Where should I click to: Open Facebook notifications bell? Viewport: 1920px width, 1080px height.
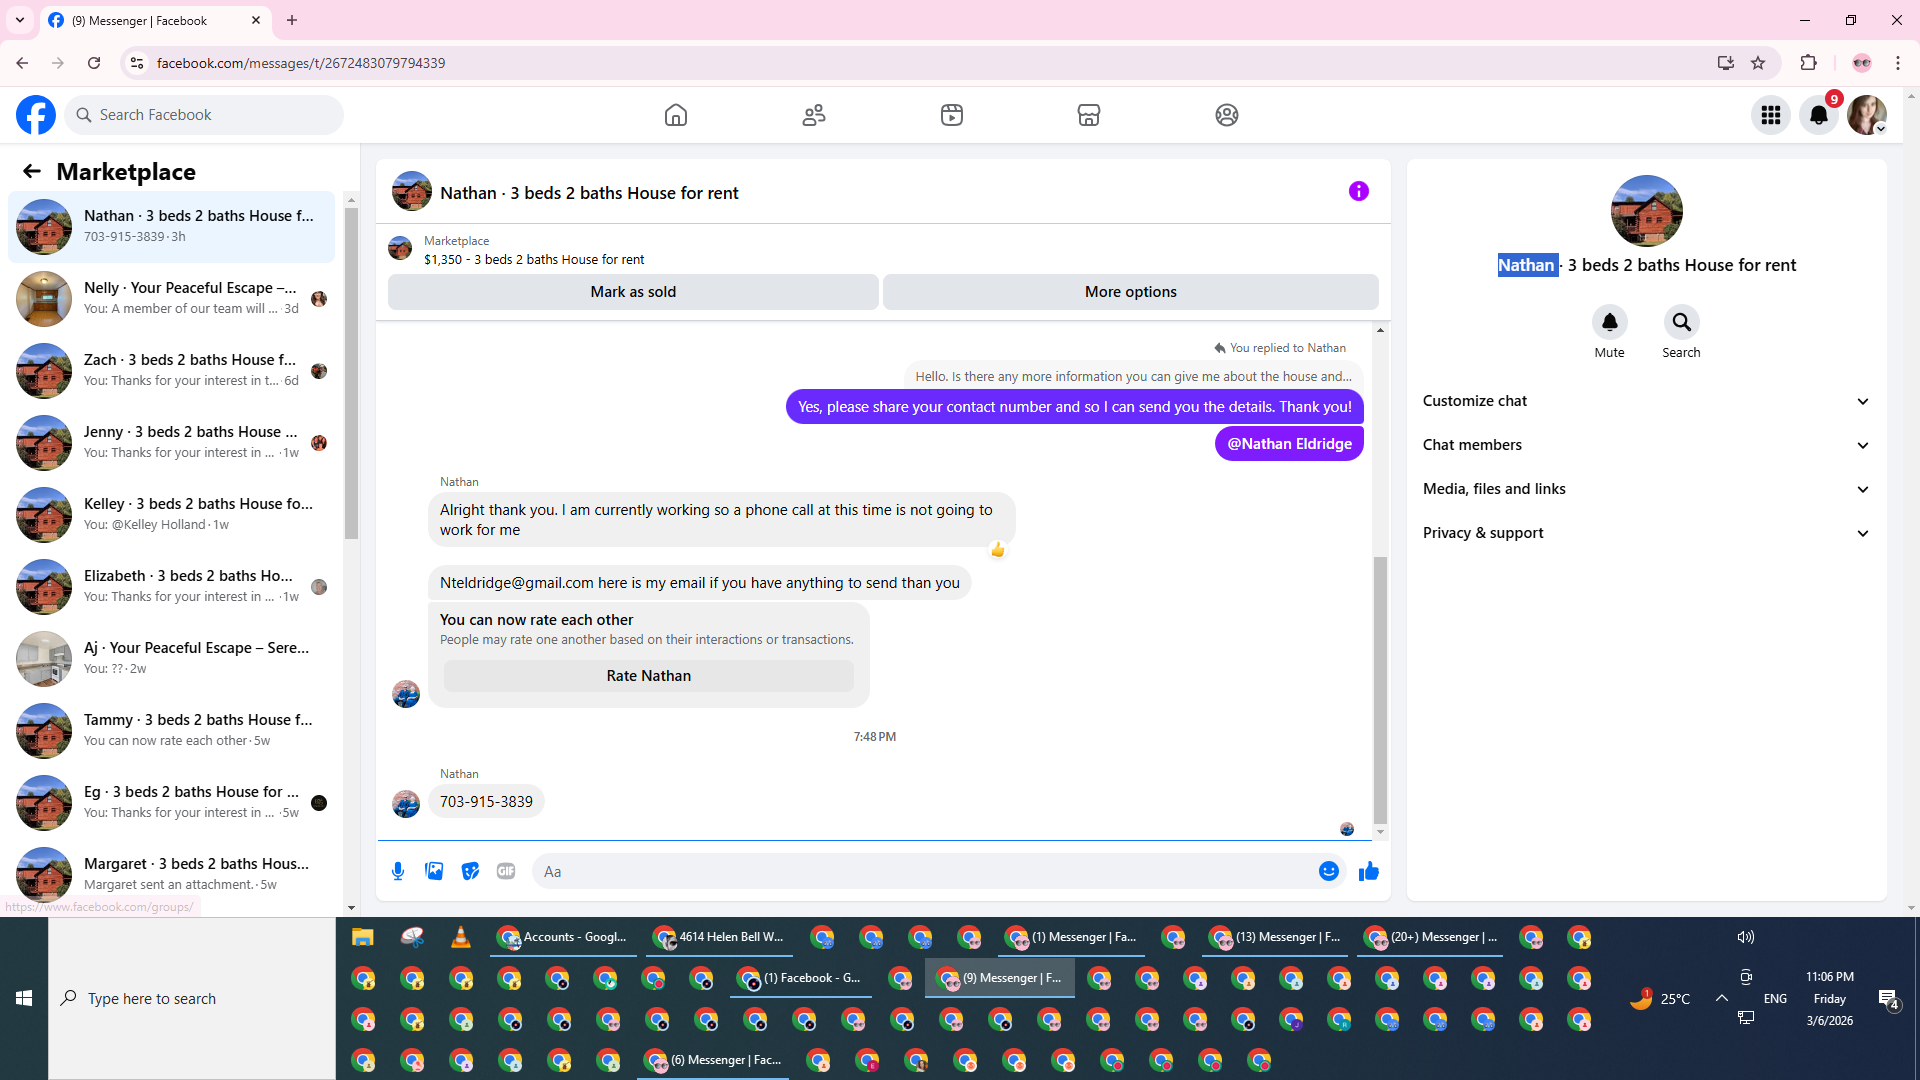(x=1818, y=115)
